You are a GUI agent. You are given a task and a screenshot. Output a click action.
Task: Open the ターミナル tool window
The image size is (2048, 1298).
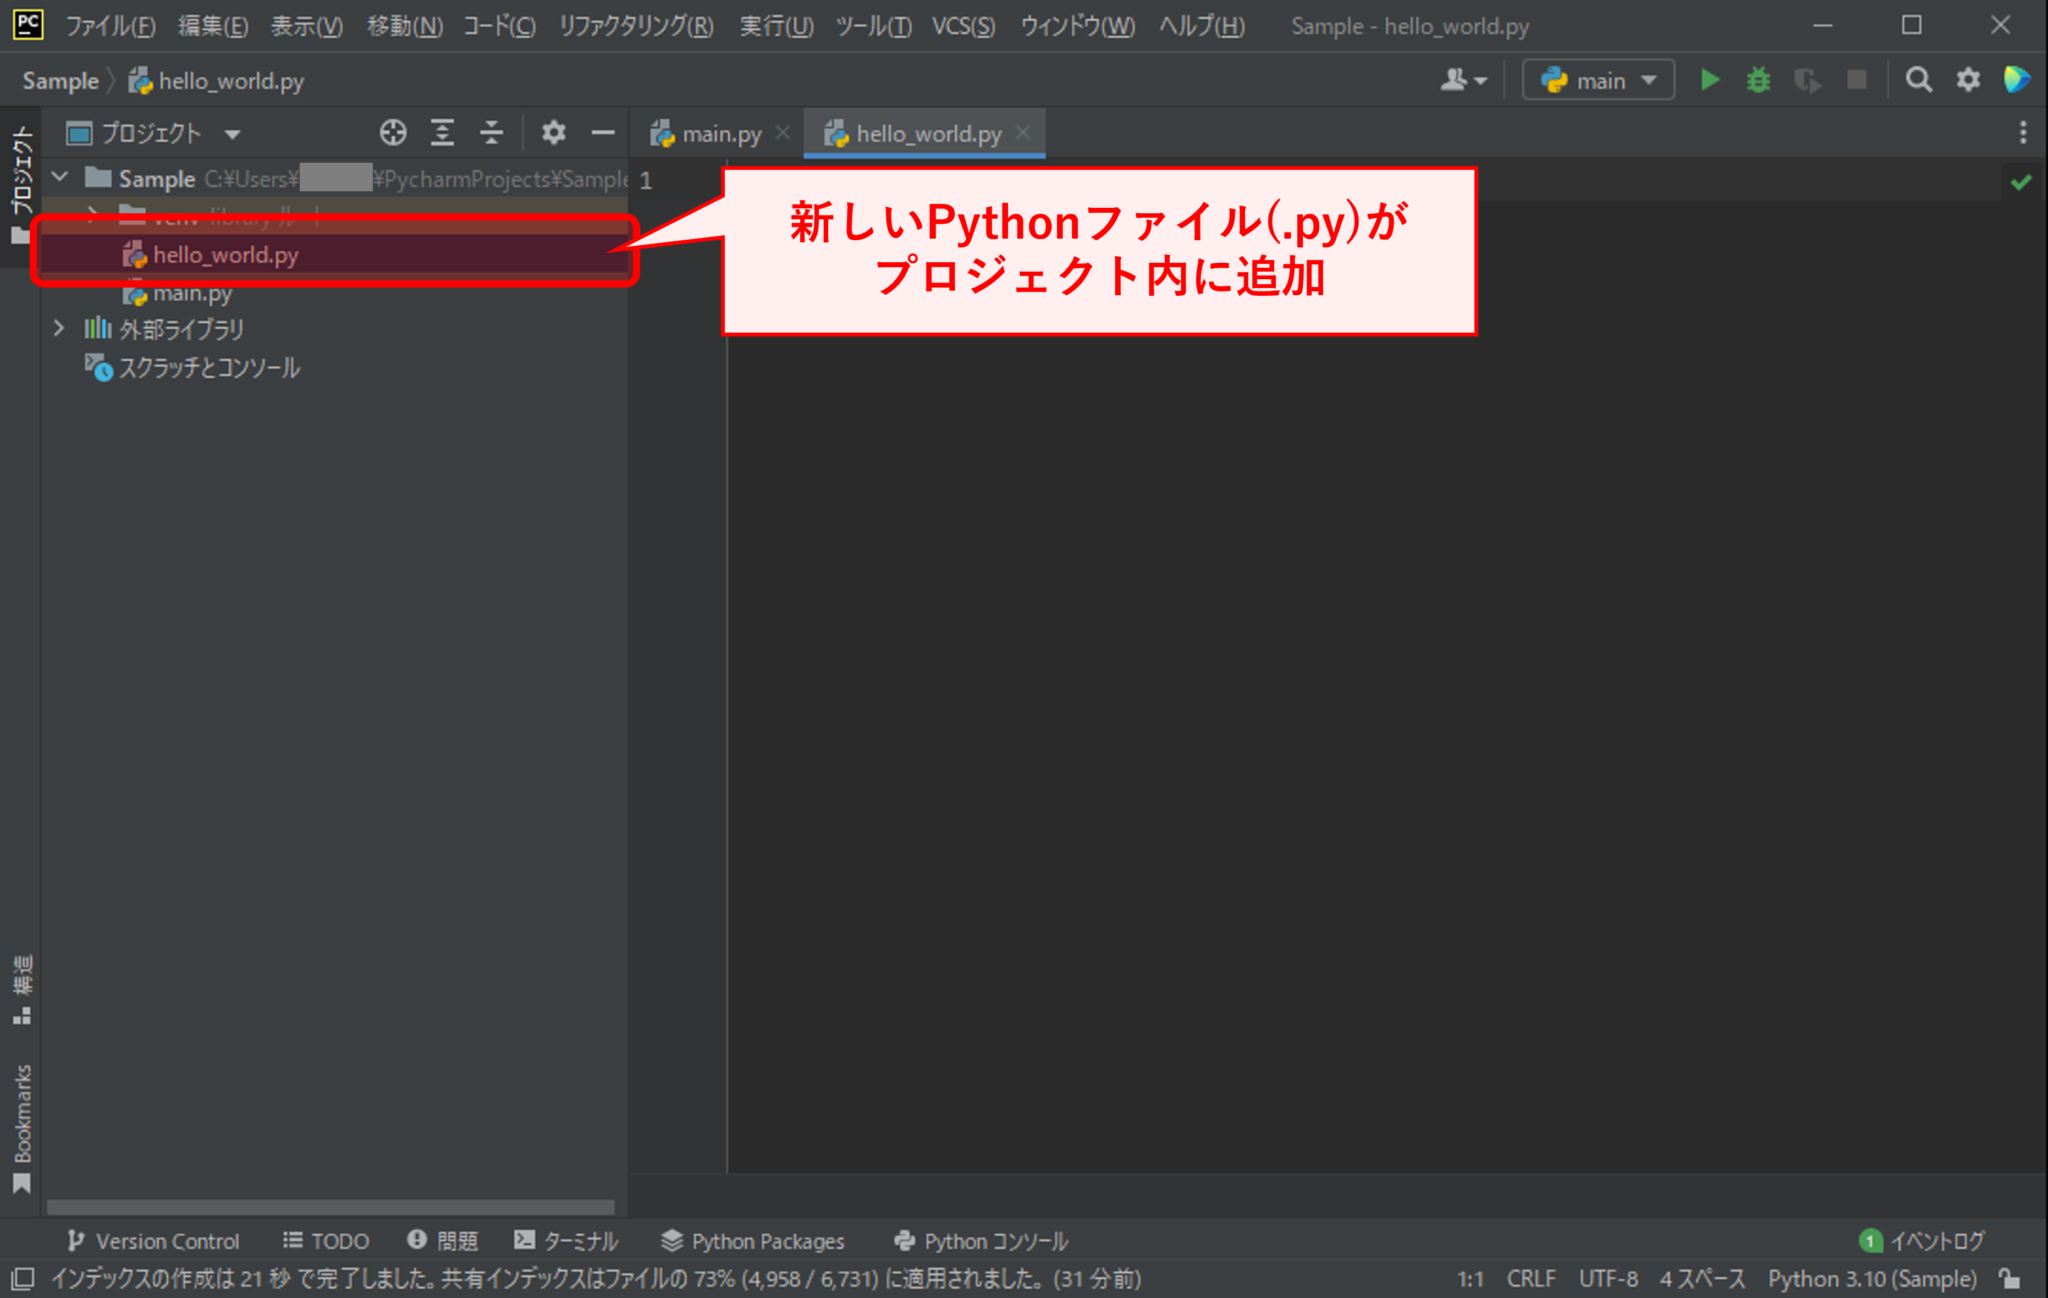pos(567,1241)
